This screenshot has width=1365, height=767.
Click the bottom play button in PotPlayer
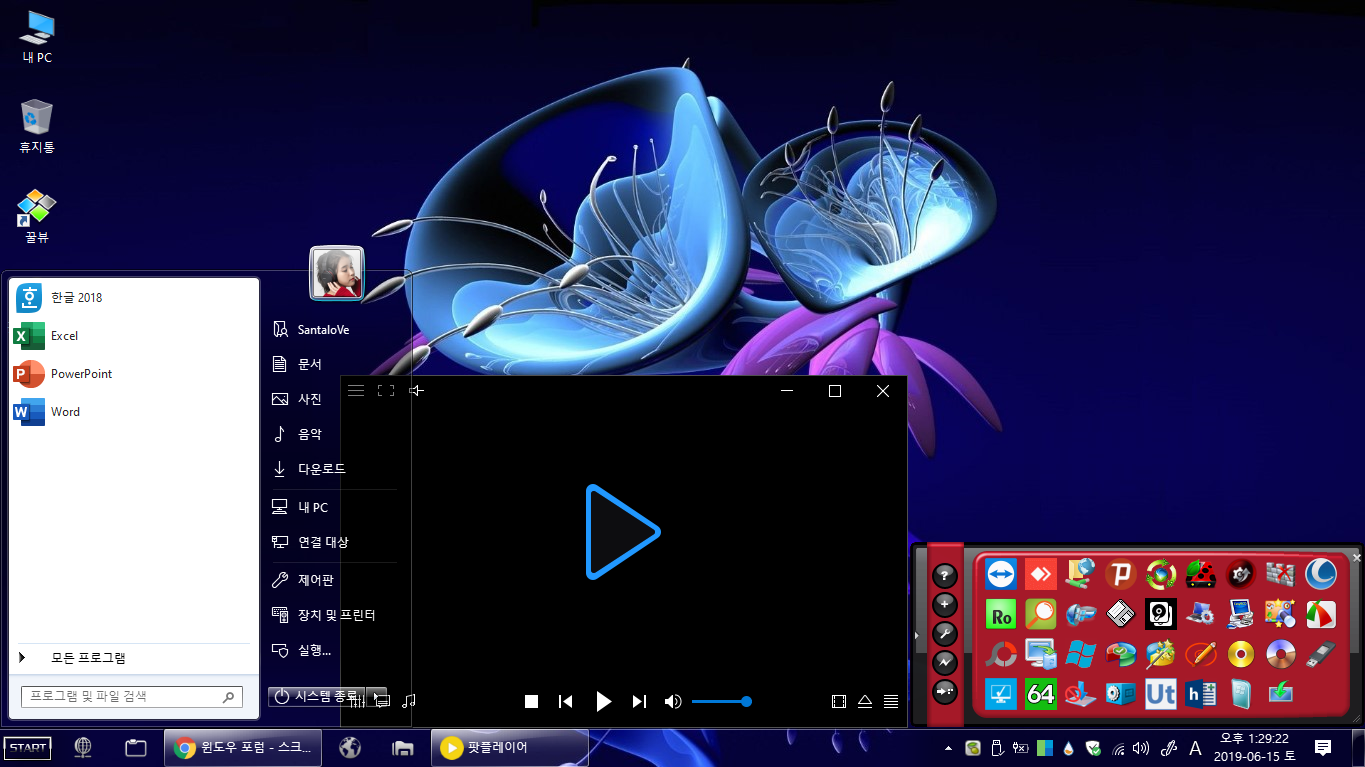click(x=603, y=702)
